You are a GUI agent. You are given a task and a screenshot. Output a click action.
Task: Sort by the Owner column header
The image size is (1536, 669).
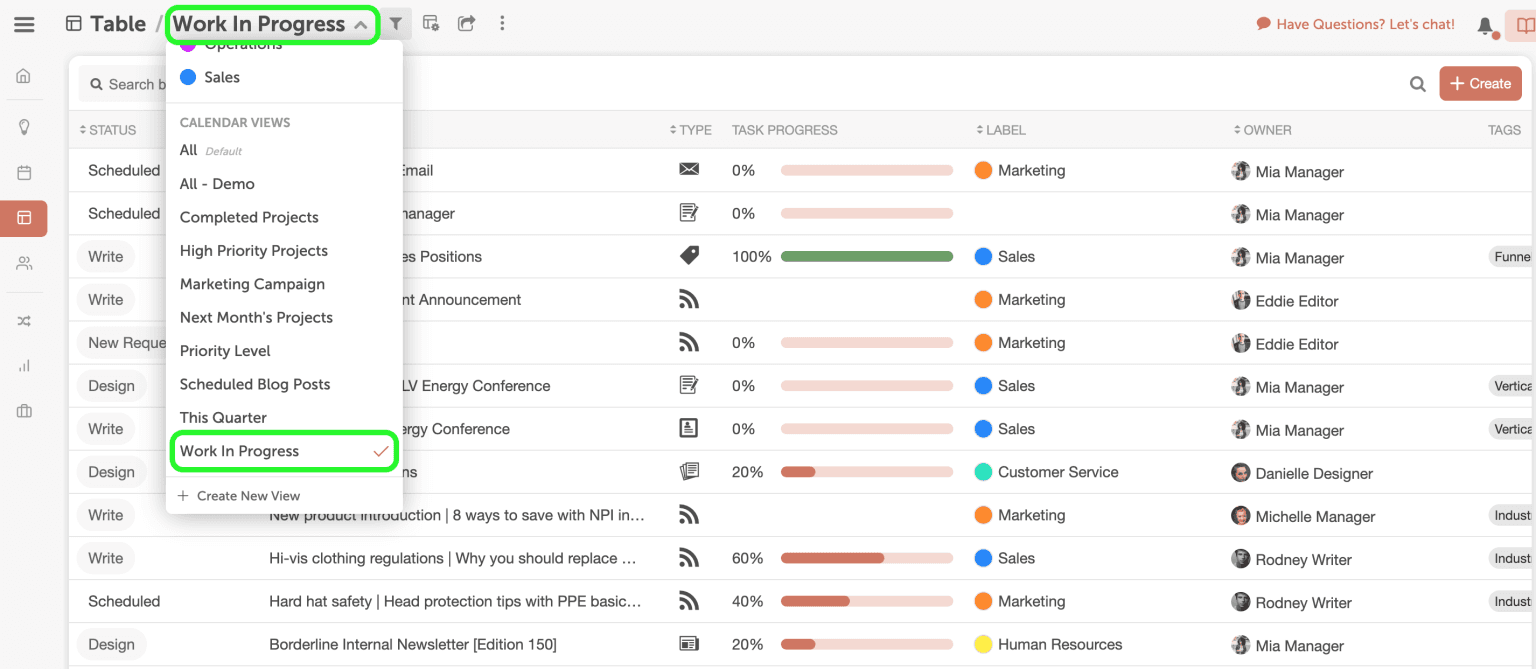point(1262,130)
